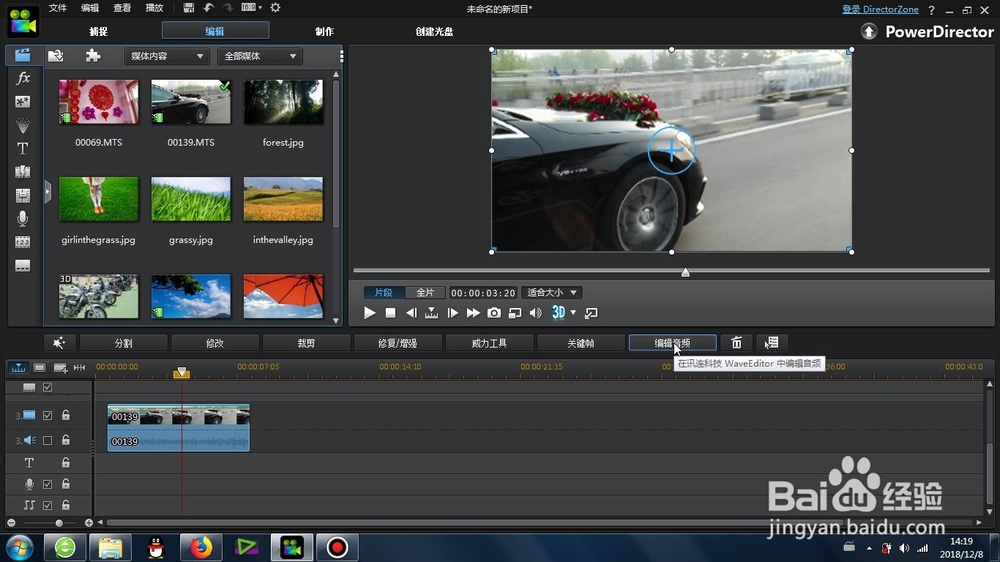Screen dimensions: 1000x562
Task: Click the preview volume speaker icon
Action: (536, 313)
